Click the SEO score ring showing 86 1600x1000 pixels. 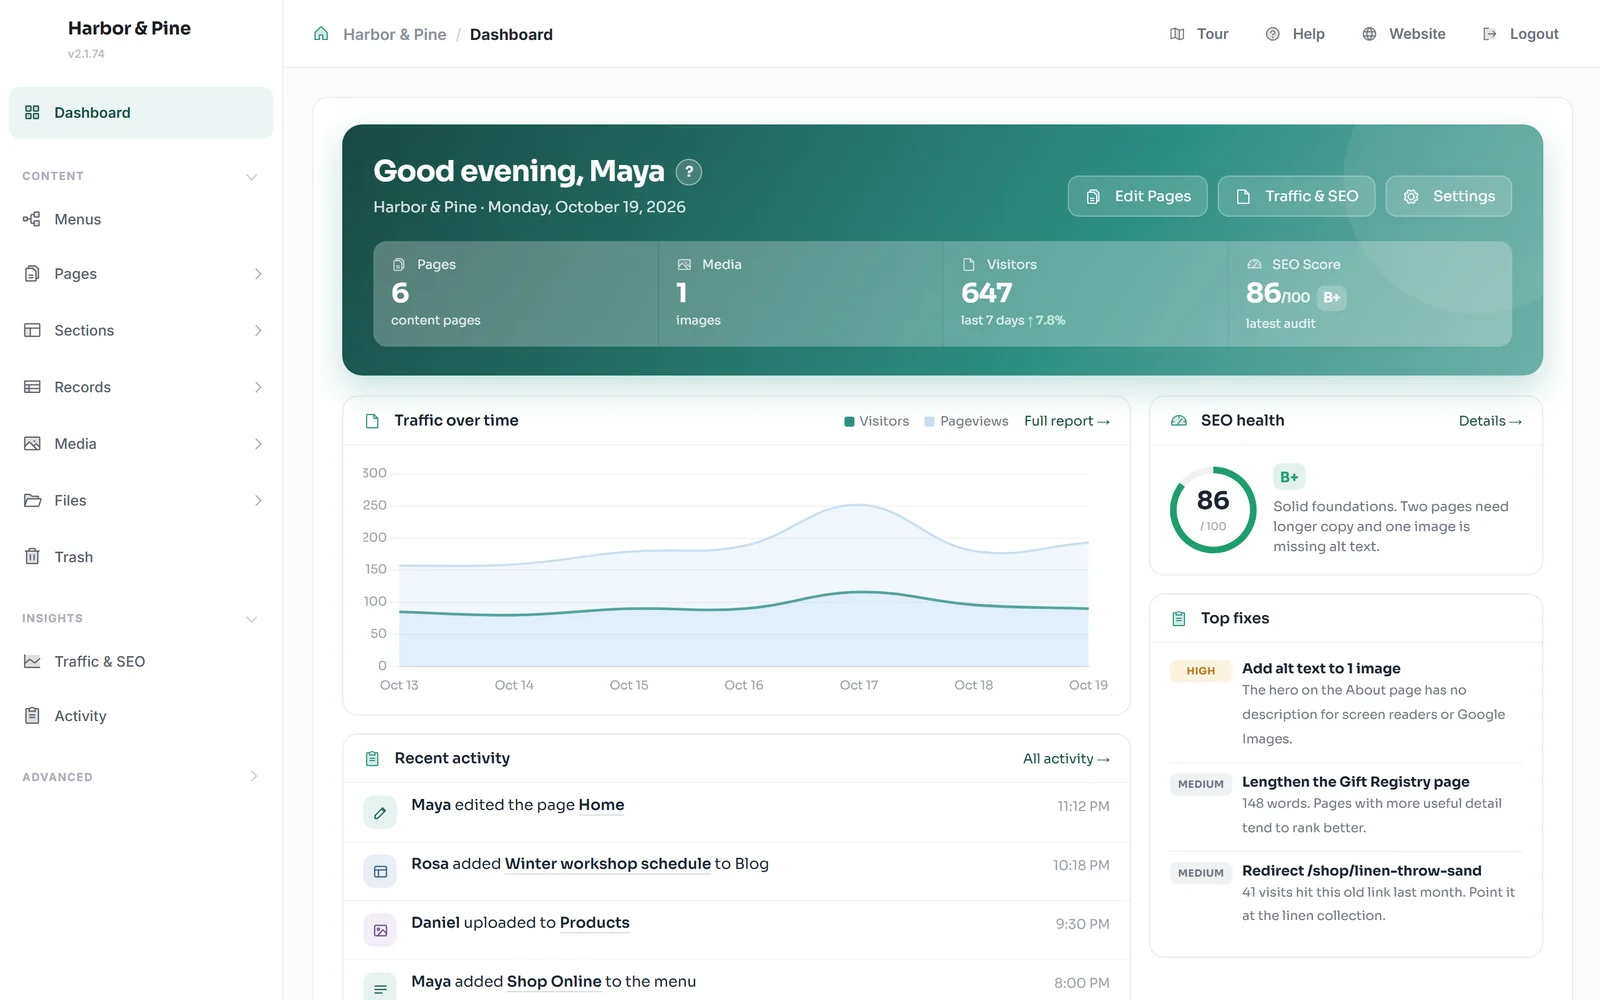1213,510
